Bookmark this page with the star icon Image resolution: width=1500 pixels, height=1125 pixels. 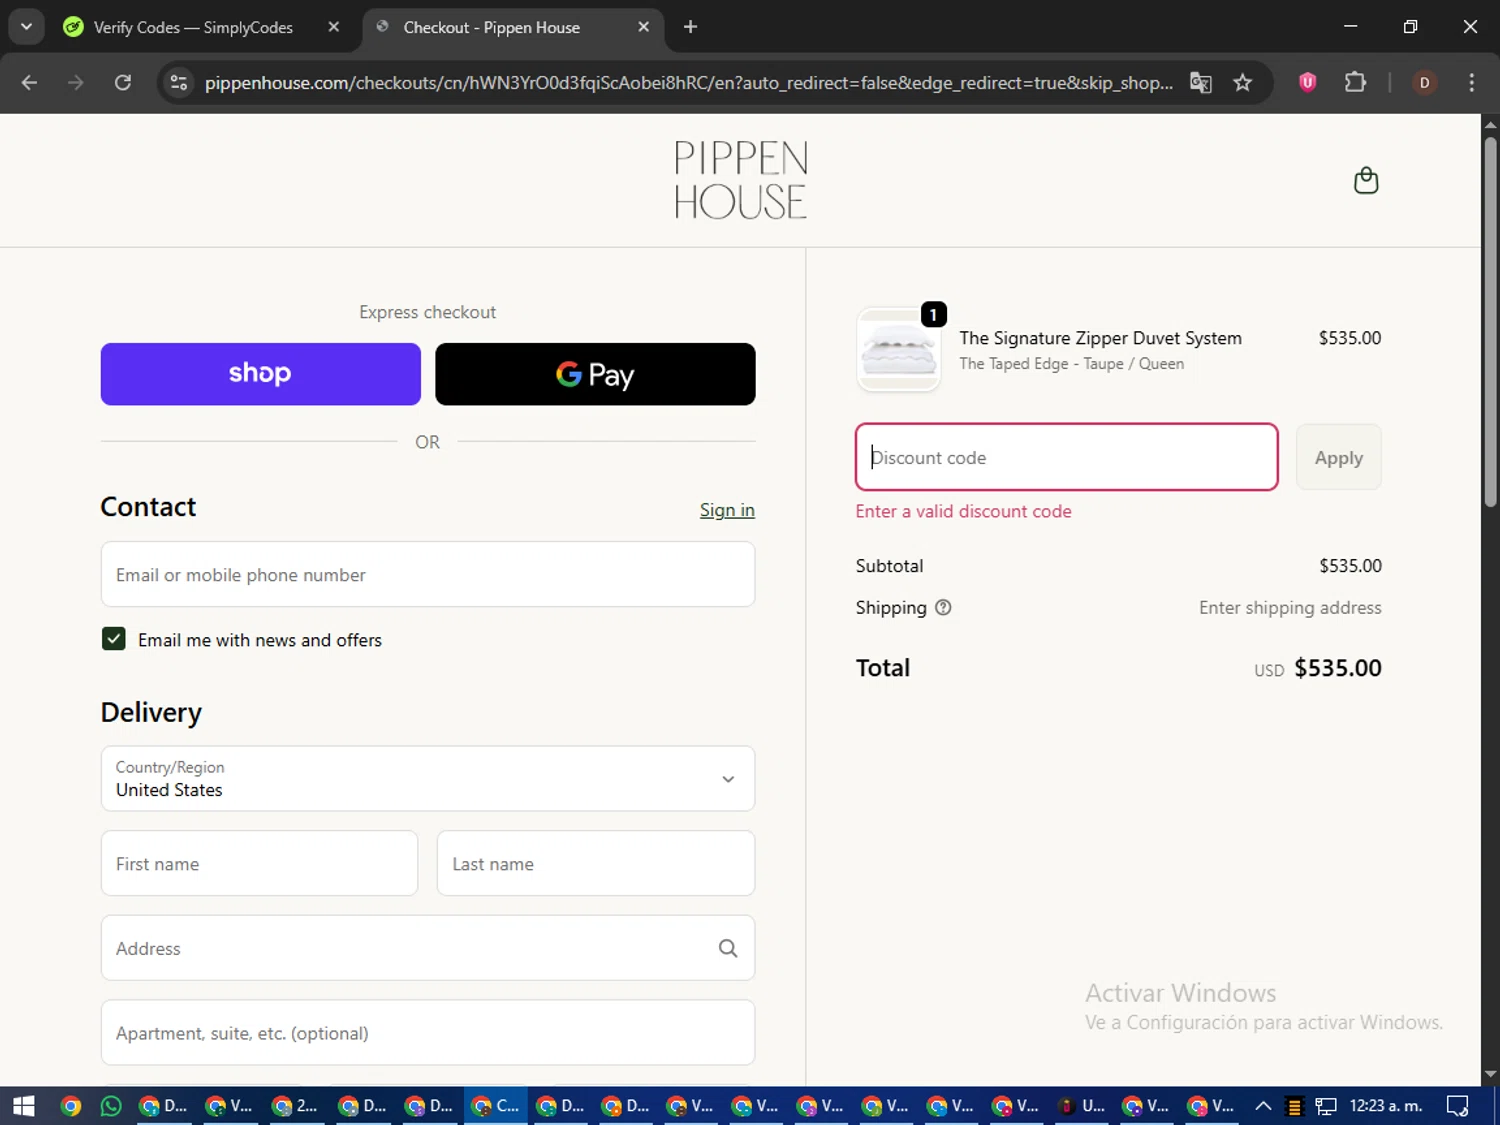point(1243,82)
